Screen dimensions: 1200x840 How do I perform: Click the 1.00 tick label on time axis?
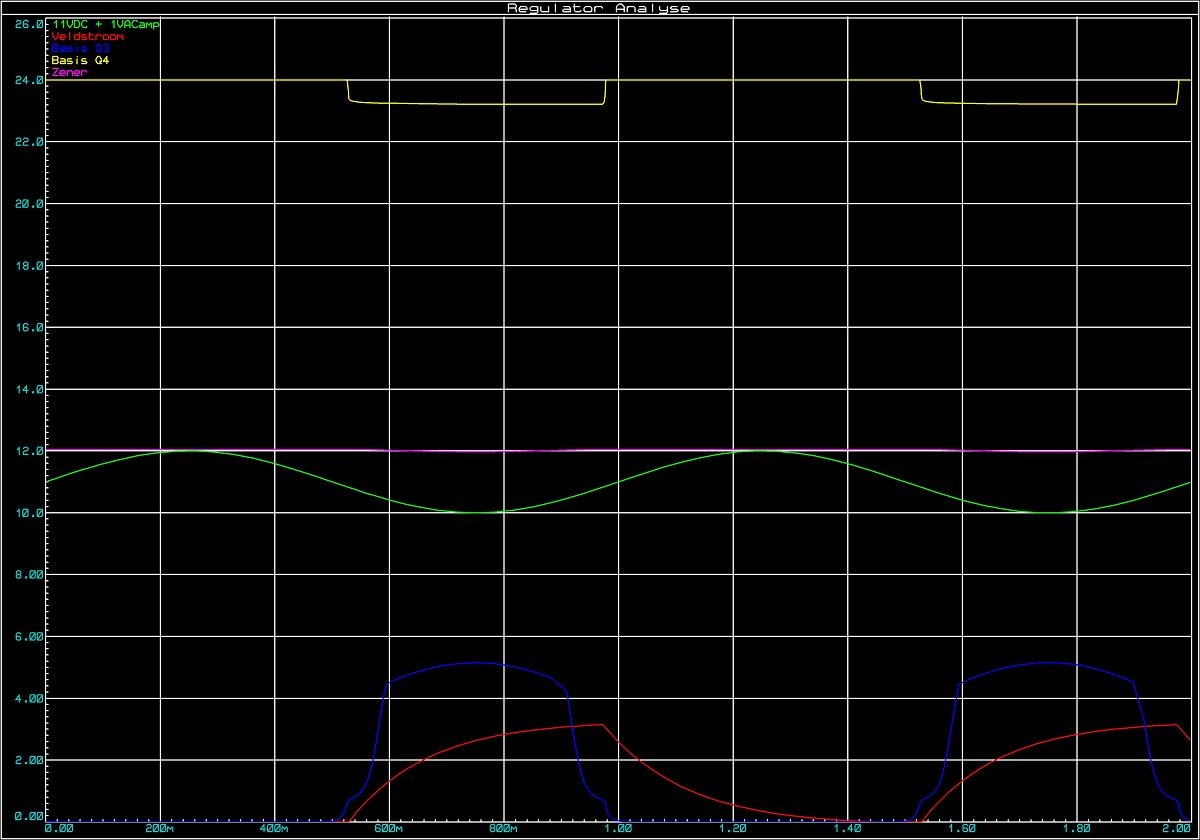point(619,829)
